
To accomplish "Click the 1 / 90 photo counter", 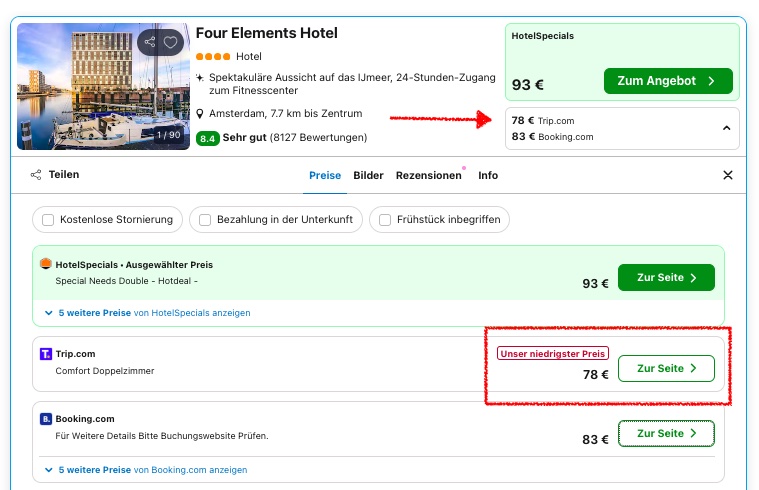I will pyautogui.click(x=168, y=135).
